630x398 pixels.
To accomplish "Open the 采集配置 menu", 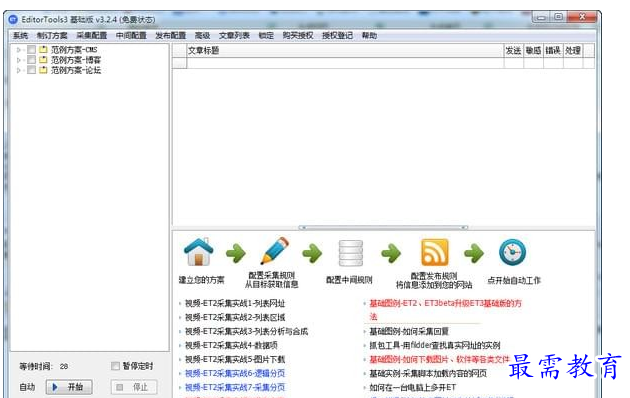I will click(x=92, y=35).
